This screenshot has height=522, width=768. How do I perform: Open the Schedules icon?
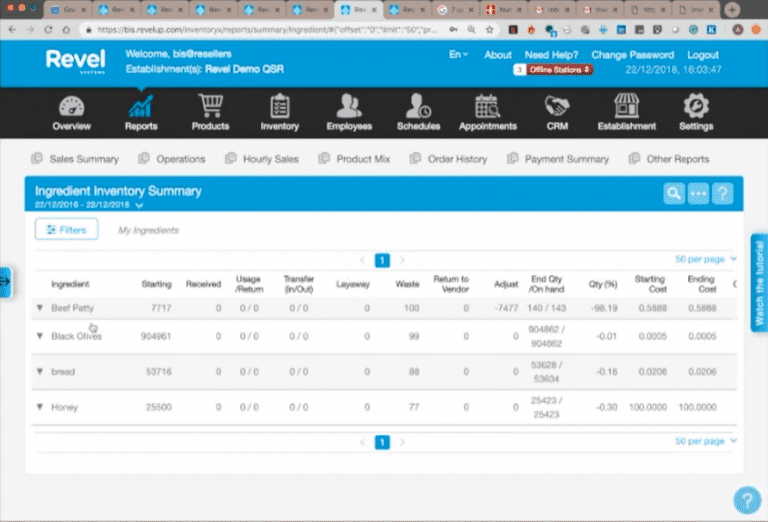[418, 106]
